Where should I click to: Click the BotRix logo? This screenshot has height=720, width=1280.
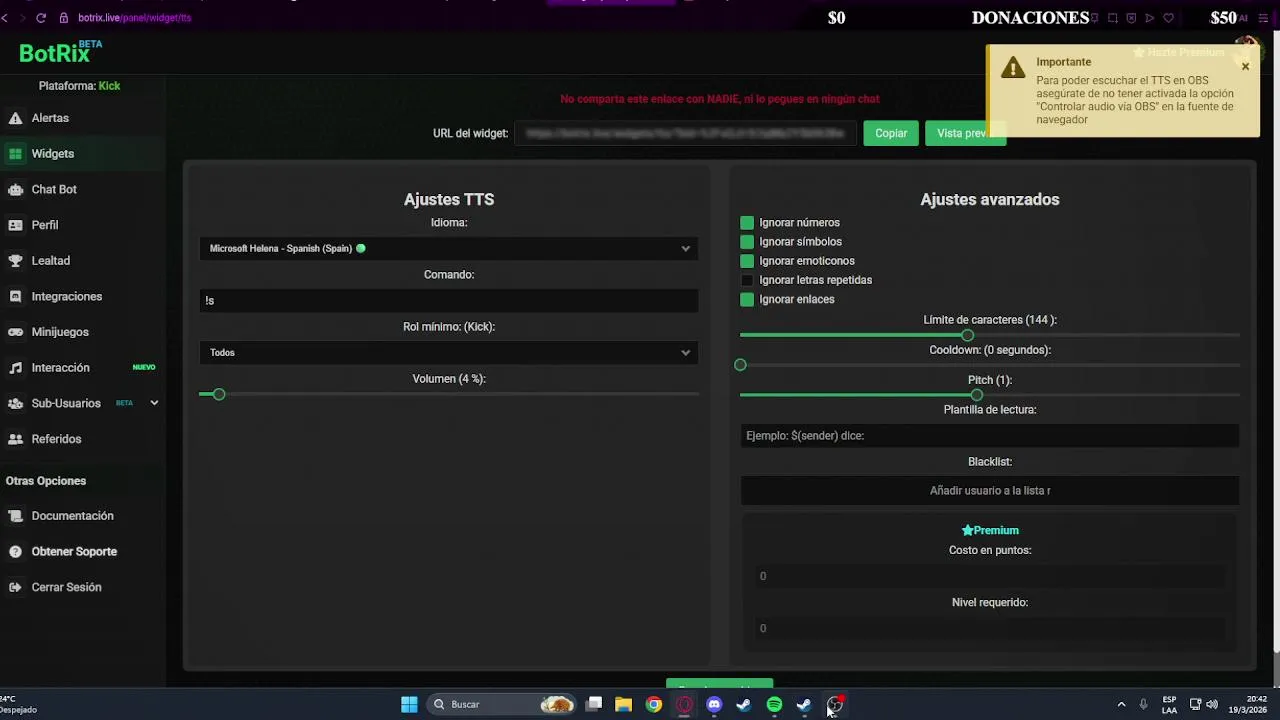click(60, 53)
